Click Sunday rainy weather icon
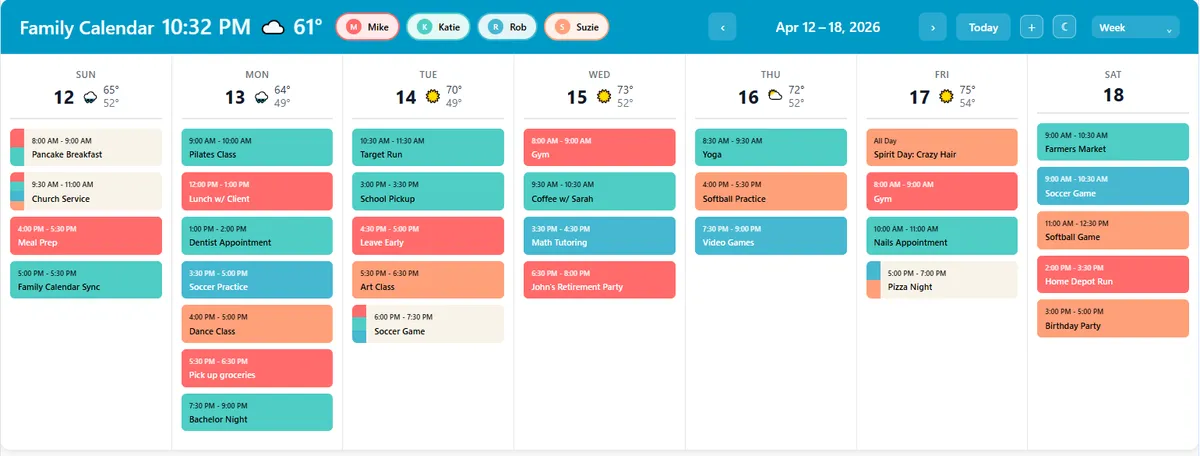1200x456 pixels. tap(90, 97)
